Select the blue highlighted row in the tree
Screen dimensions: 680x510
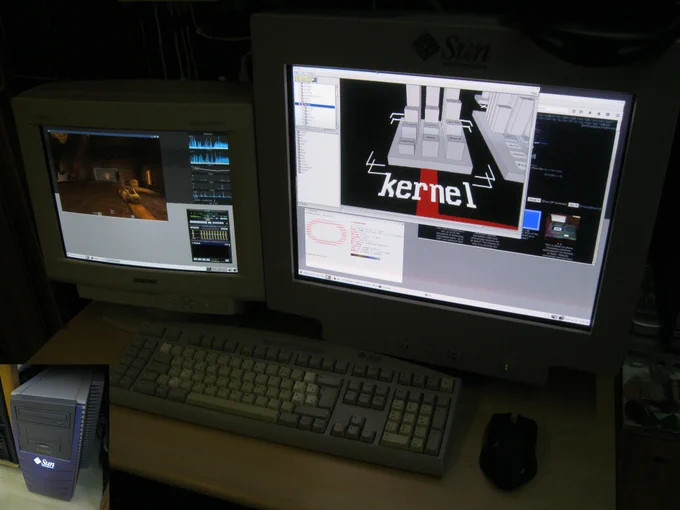(x=316, y=105)
